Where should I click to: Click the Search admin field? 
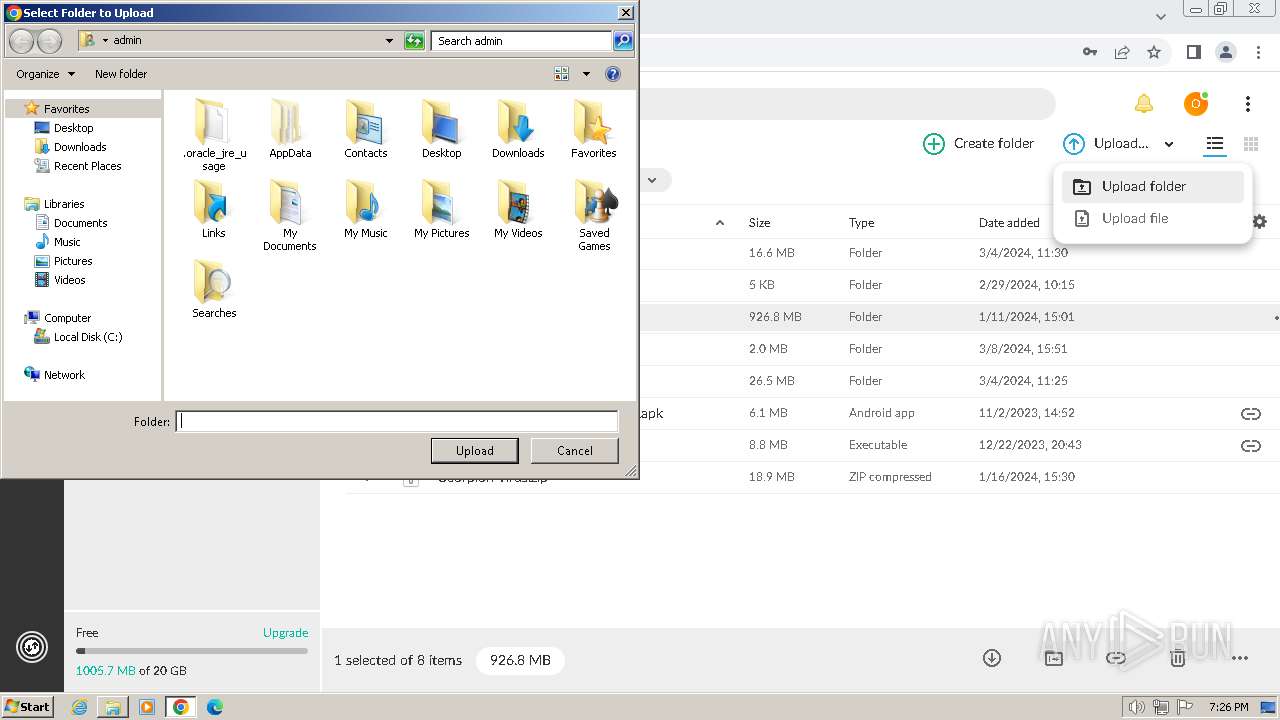tap(521, 41)
